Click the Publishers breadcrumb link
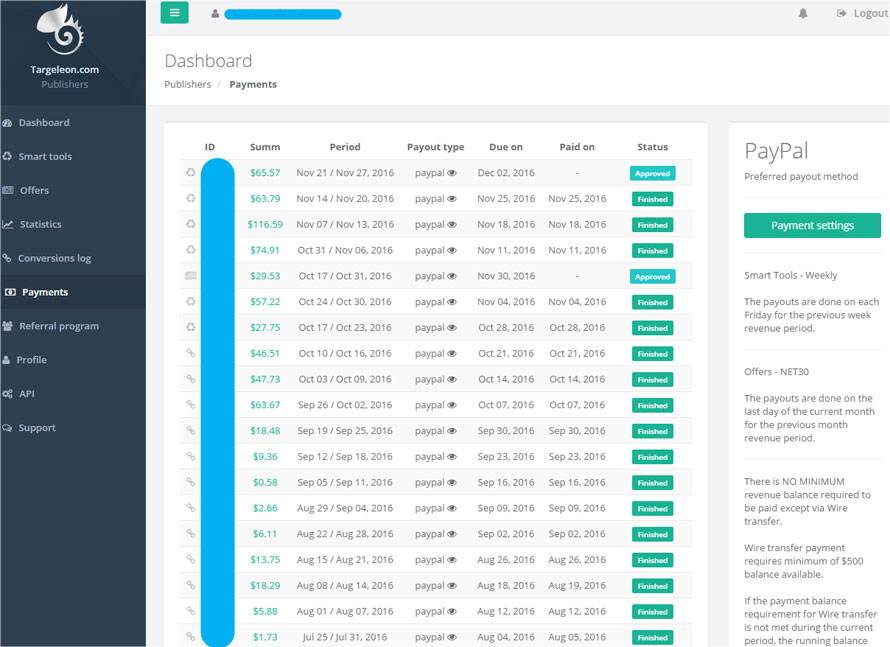 point(187,85)
